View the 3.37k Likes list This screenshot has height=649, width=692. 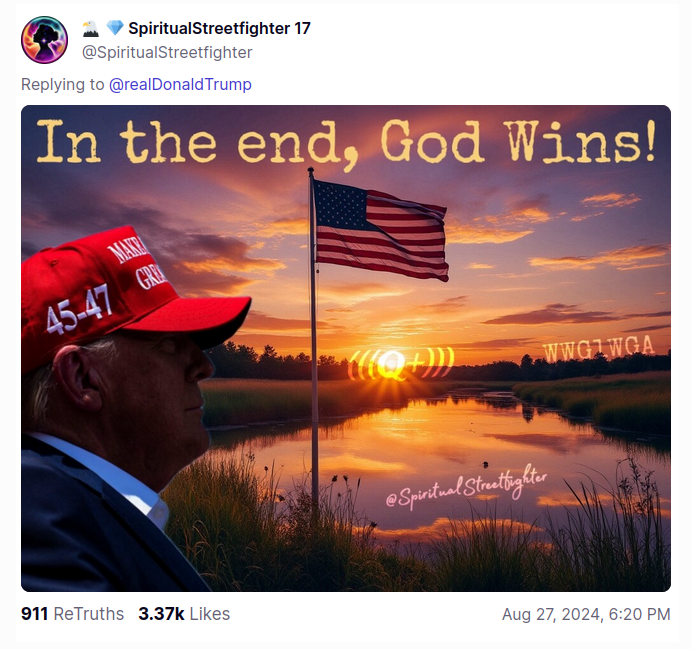pos(184,614)
